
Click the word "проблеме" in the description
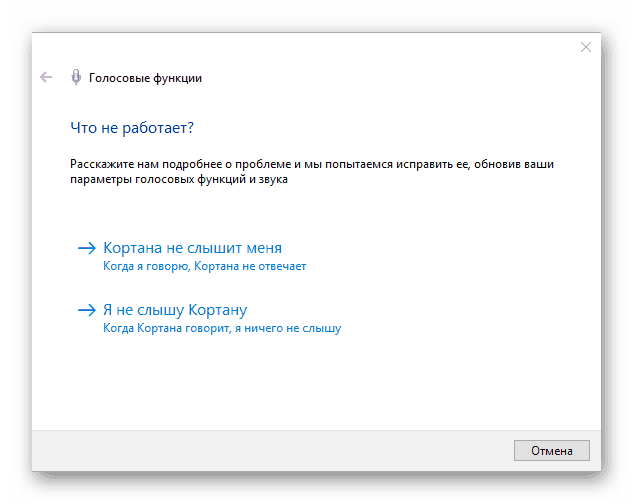click(x=259, y=163)
